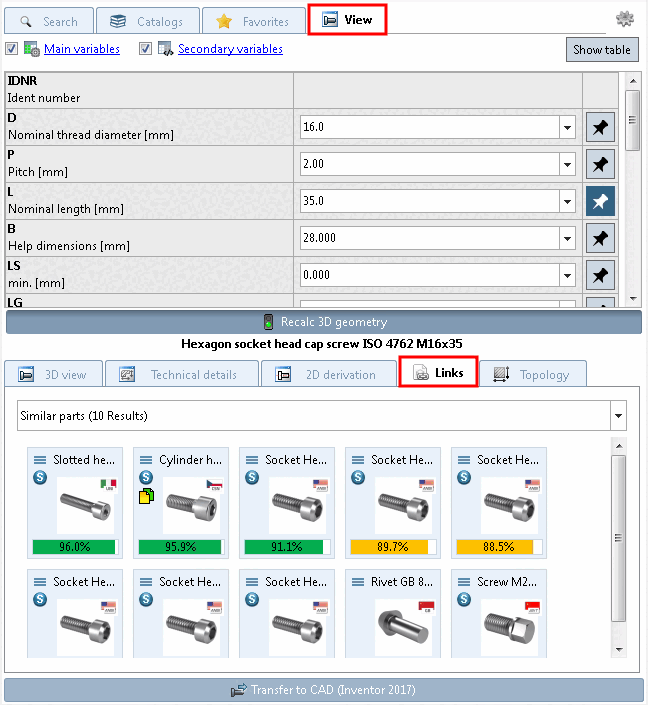This screenshot has width=648, height=705.
Task: Click the 96.0% similarity bar
Action: pos(75,547)
